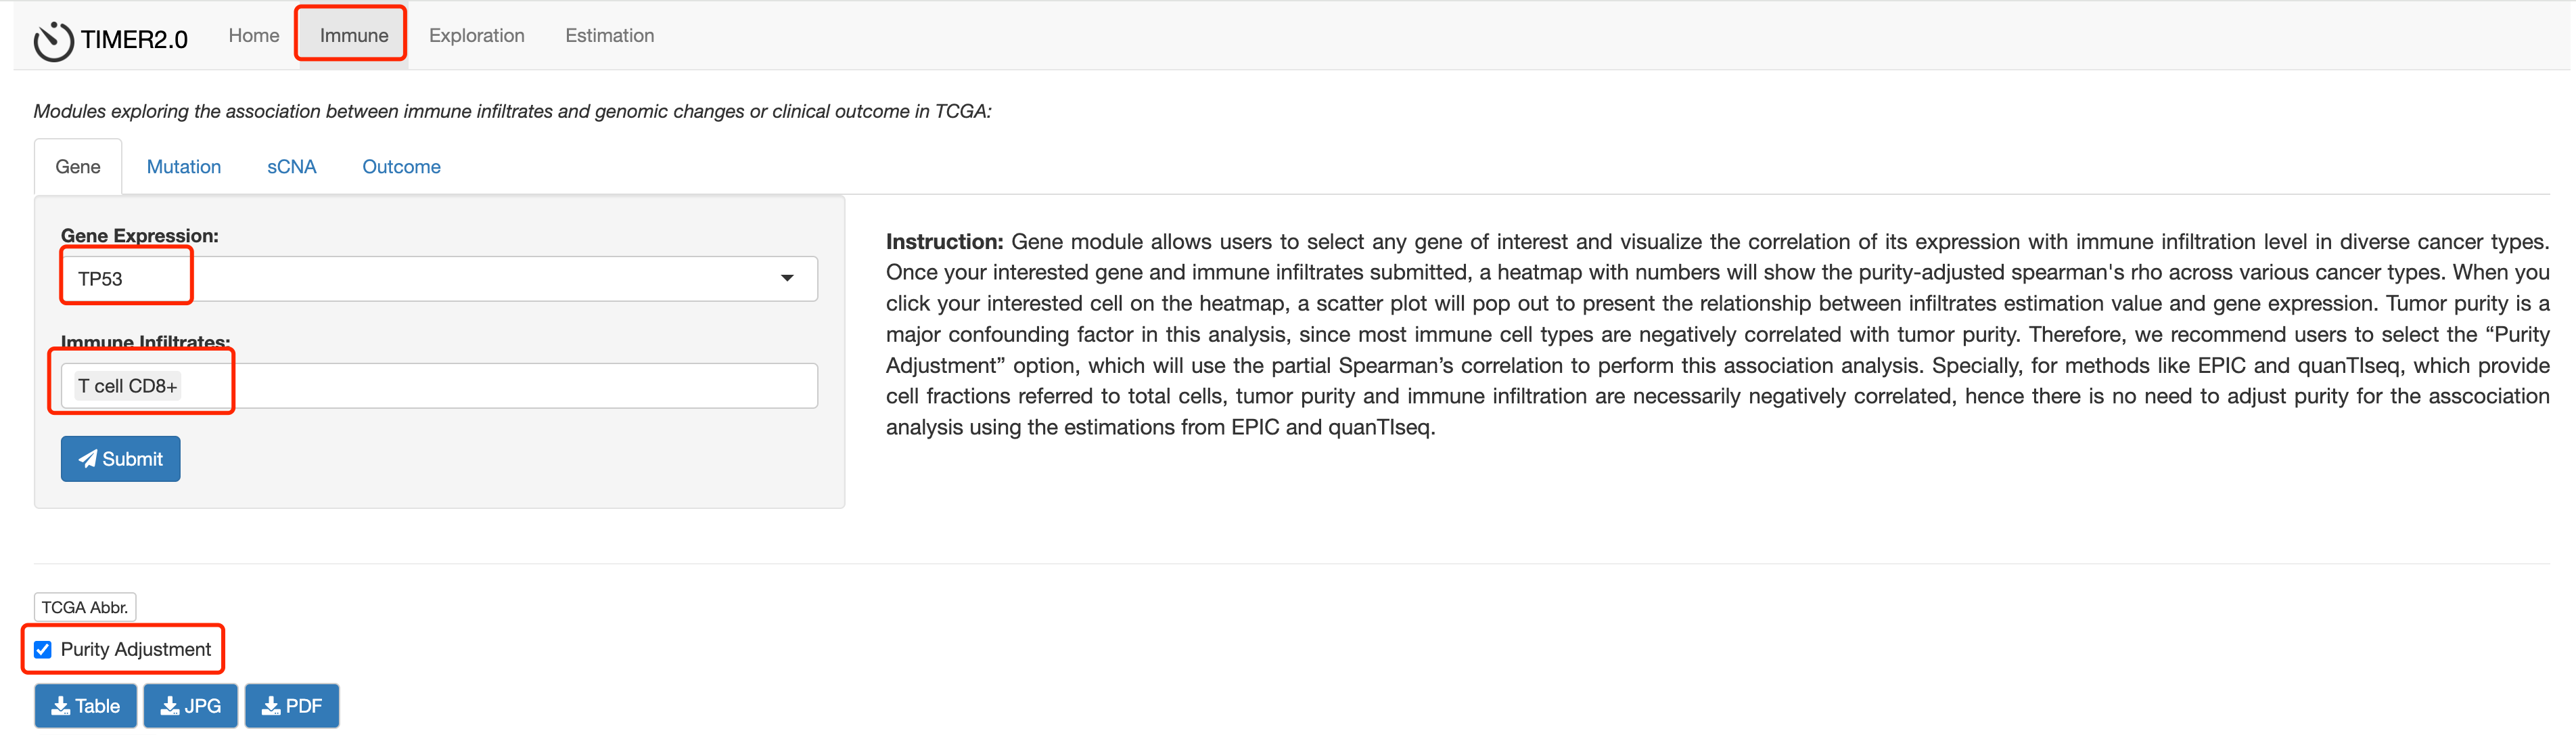Switch to the Outcome tab
The image size is (2576, 735).
pyautogui.click(x=401, y=167)
